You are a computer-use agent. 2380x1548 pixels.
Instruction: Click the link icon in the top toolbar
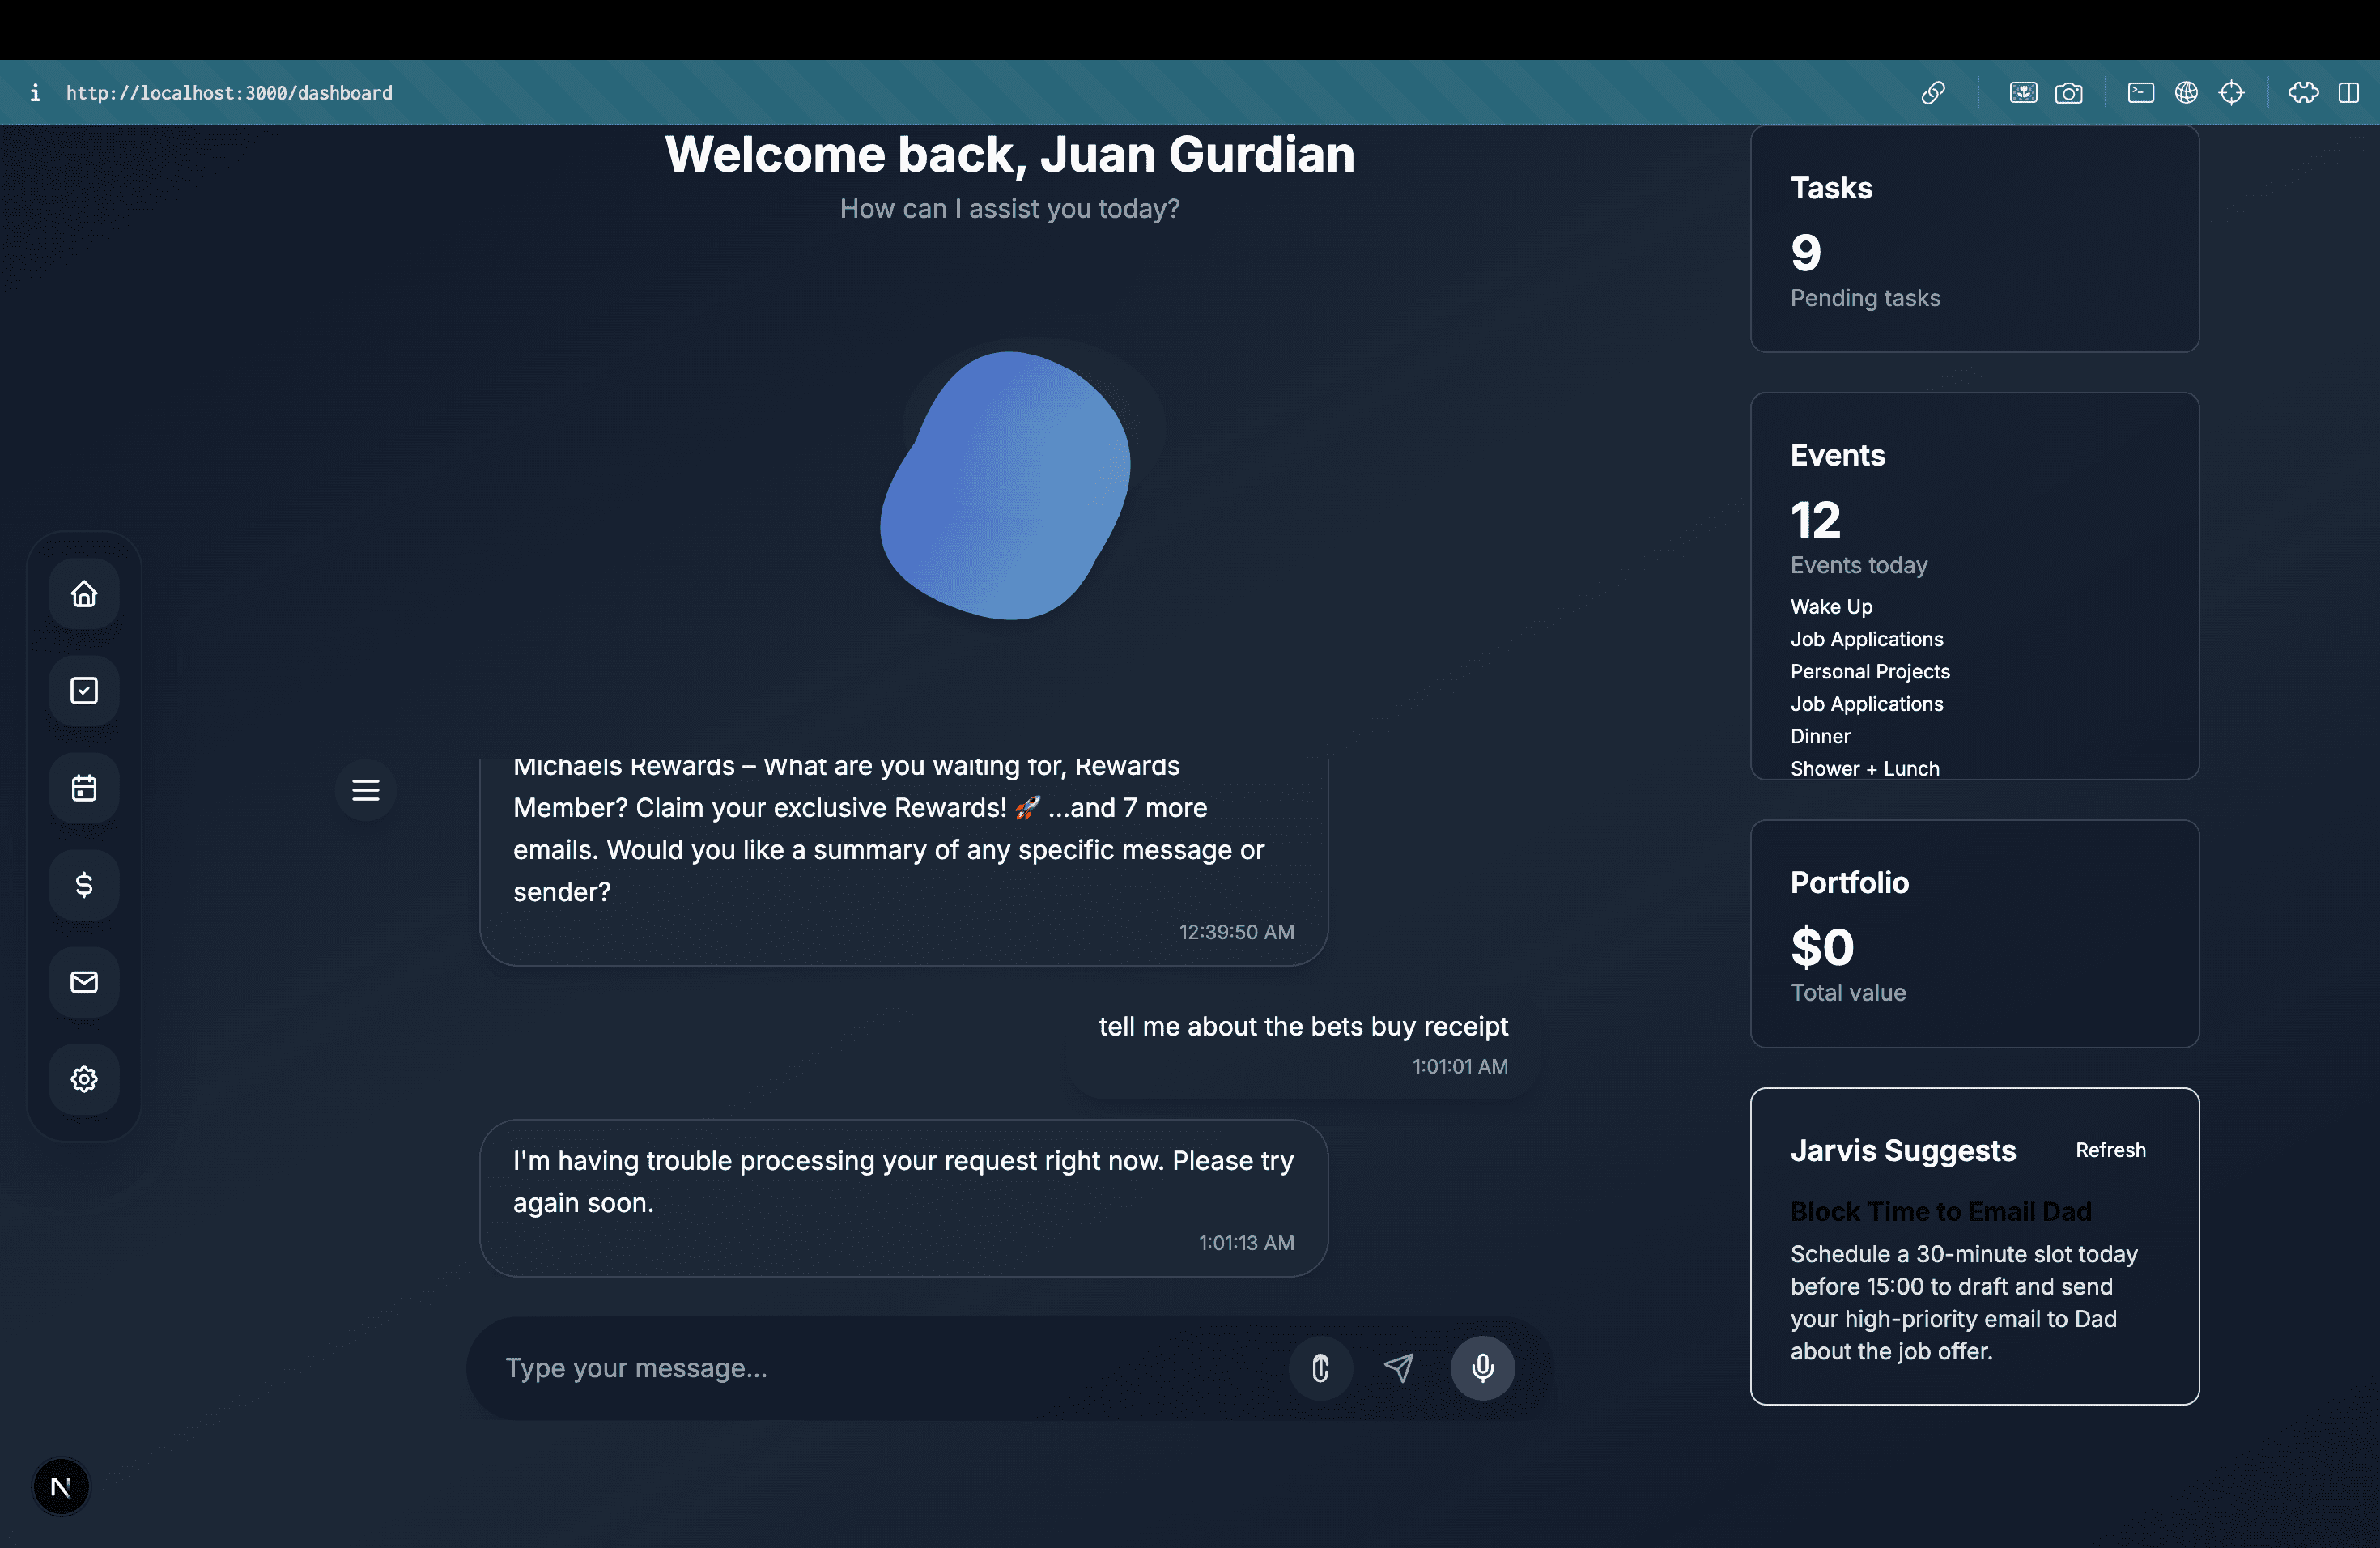pyautogui.click(x=1933, y=92)
